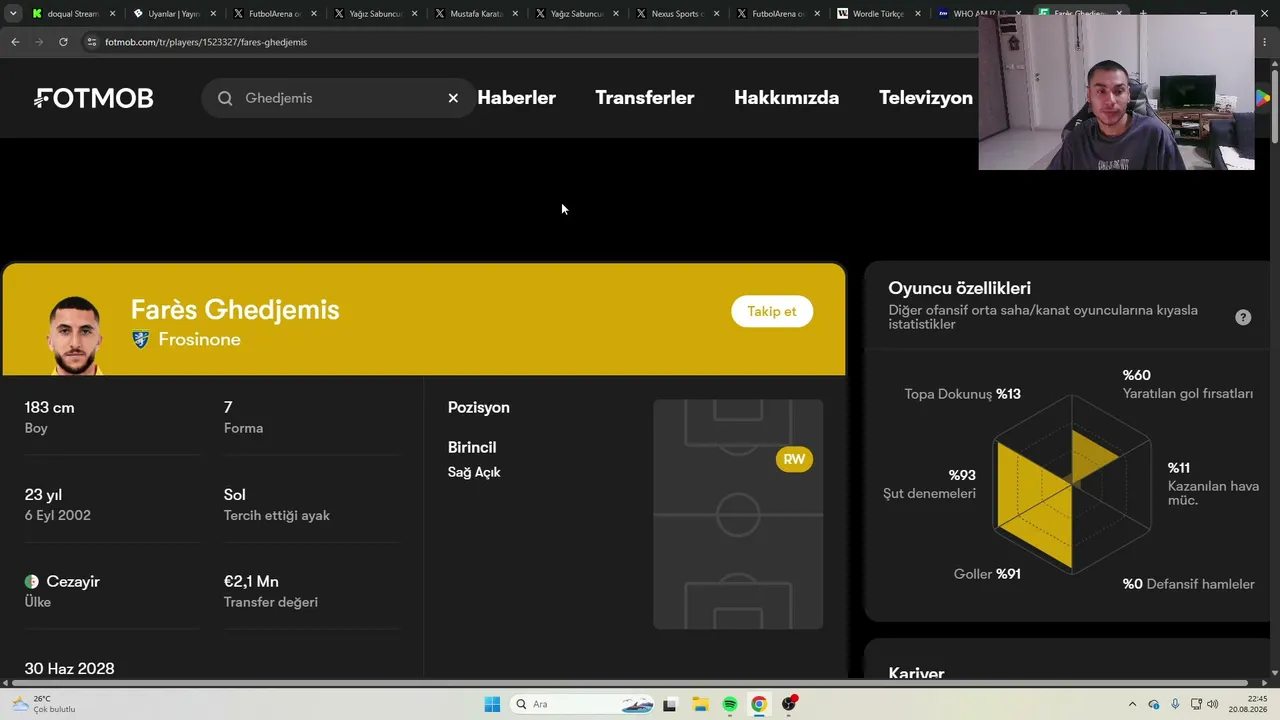Viewport: 1280px width, 720px height.
Task: Switch to the Wordle Türkçe tab
Action: [877, 14]
